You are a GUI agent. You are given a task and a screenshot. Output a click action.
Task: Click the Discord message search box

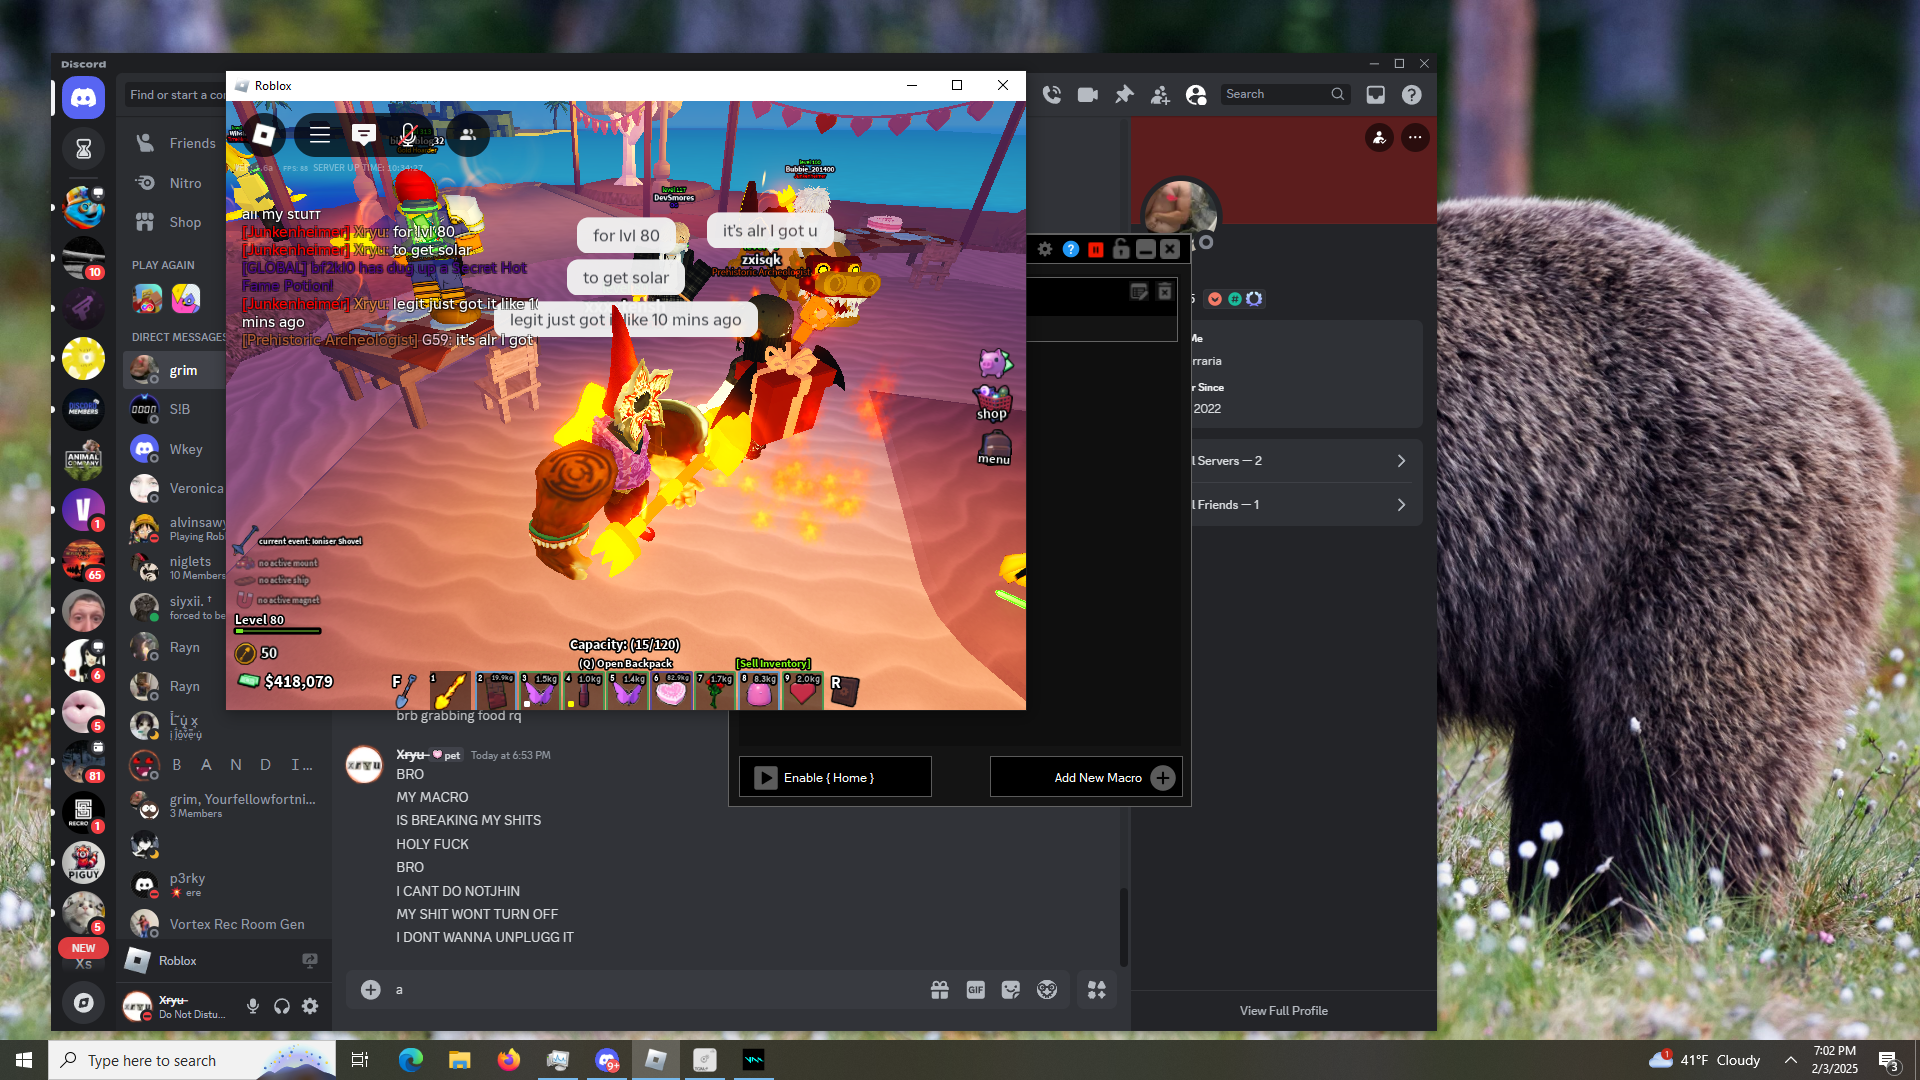pos(1285,94)
